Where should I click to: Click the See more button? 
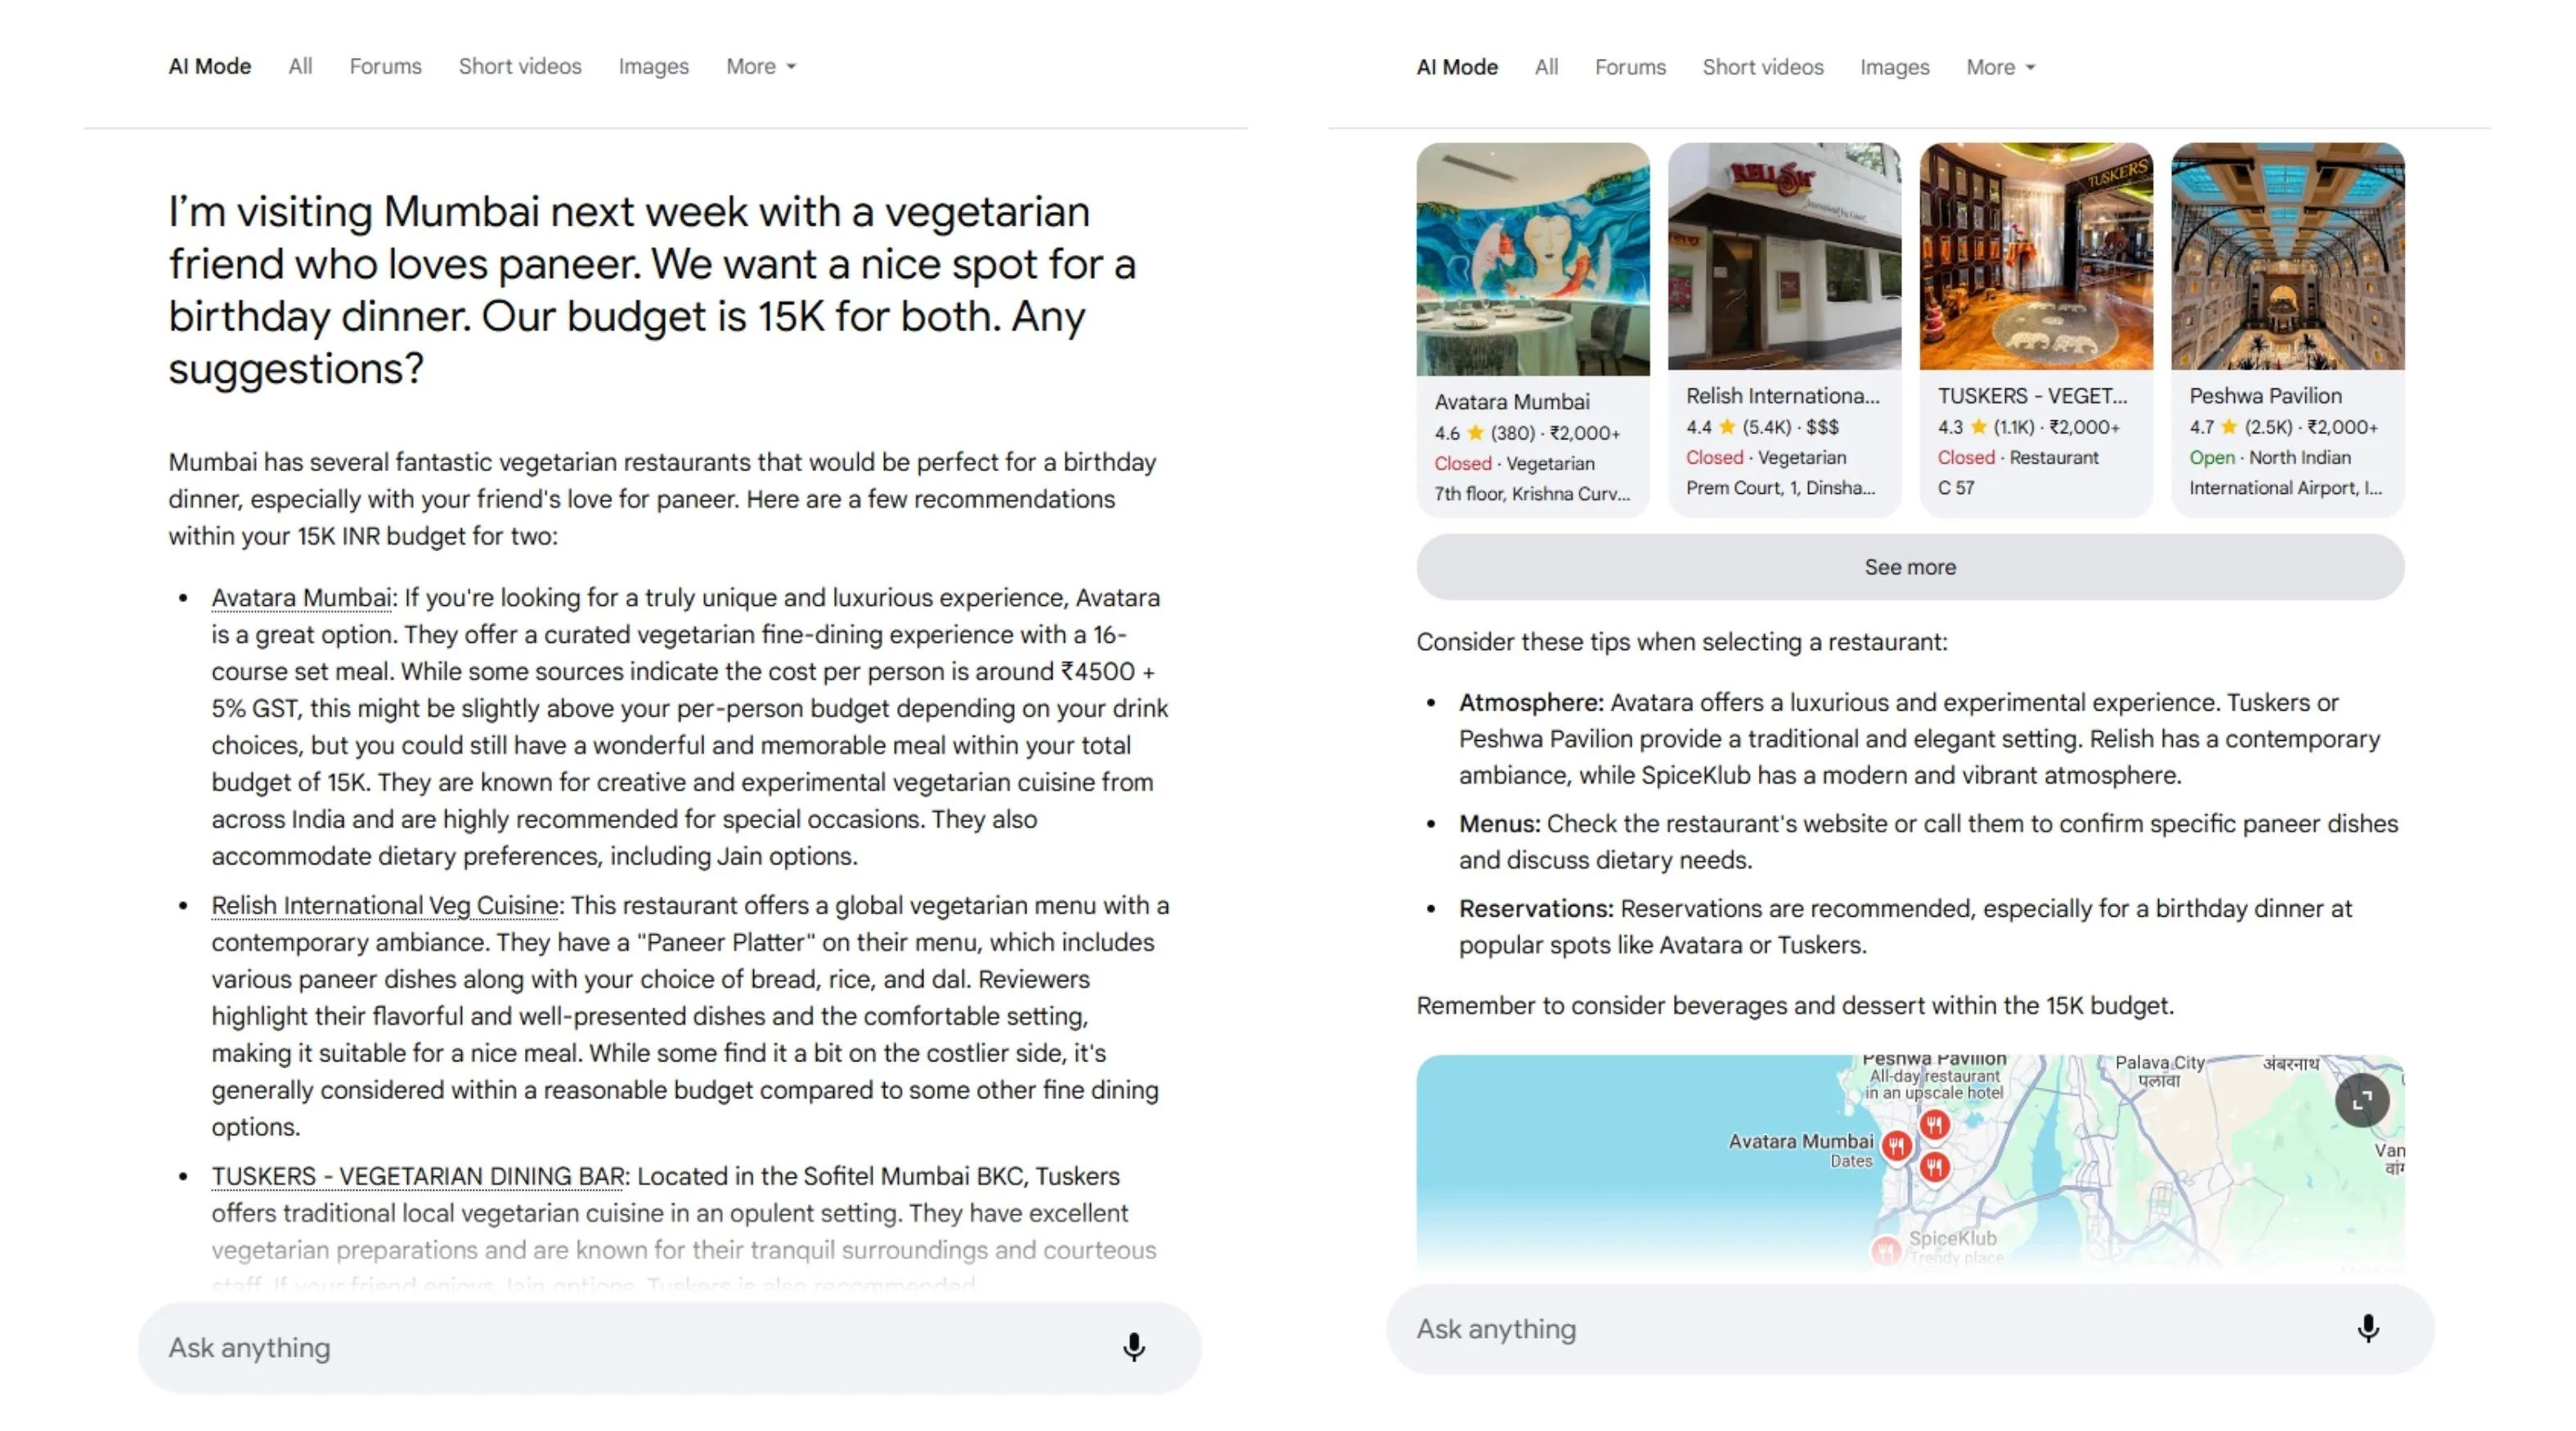tap(1910, 567)
